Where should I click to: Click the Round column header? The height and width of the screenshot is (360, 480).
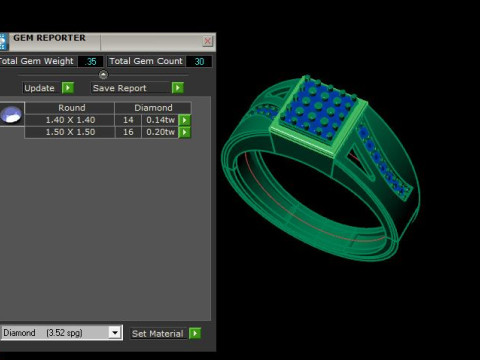pyautogui.click(x=70, y=108)
